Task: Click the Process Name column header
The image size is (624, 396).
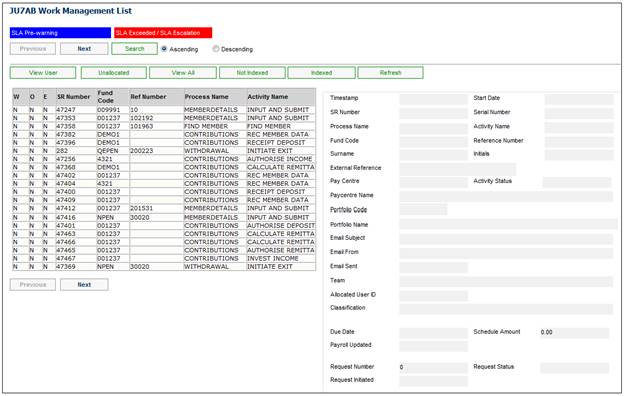Action: pos(215,97)
